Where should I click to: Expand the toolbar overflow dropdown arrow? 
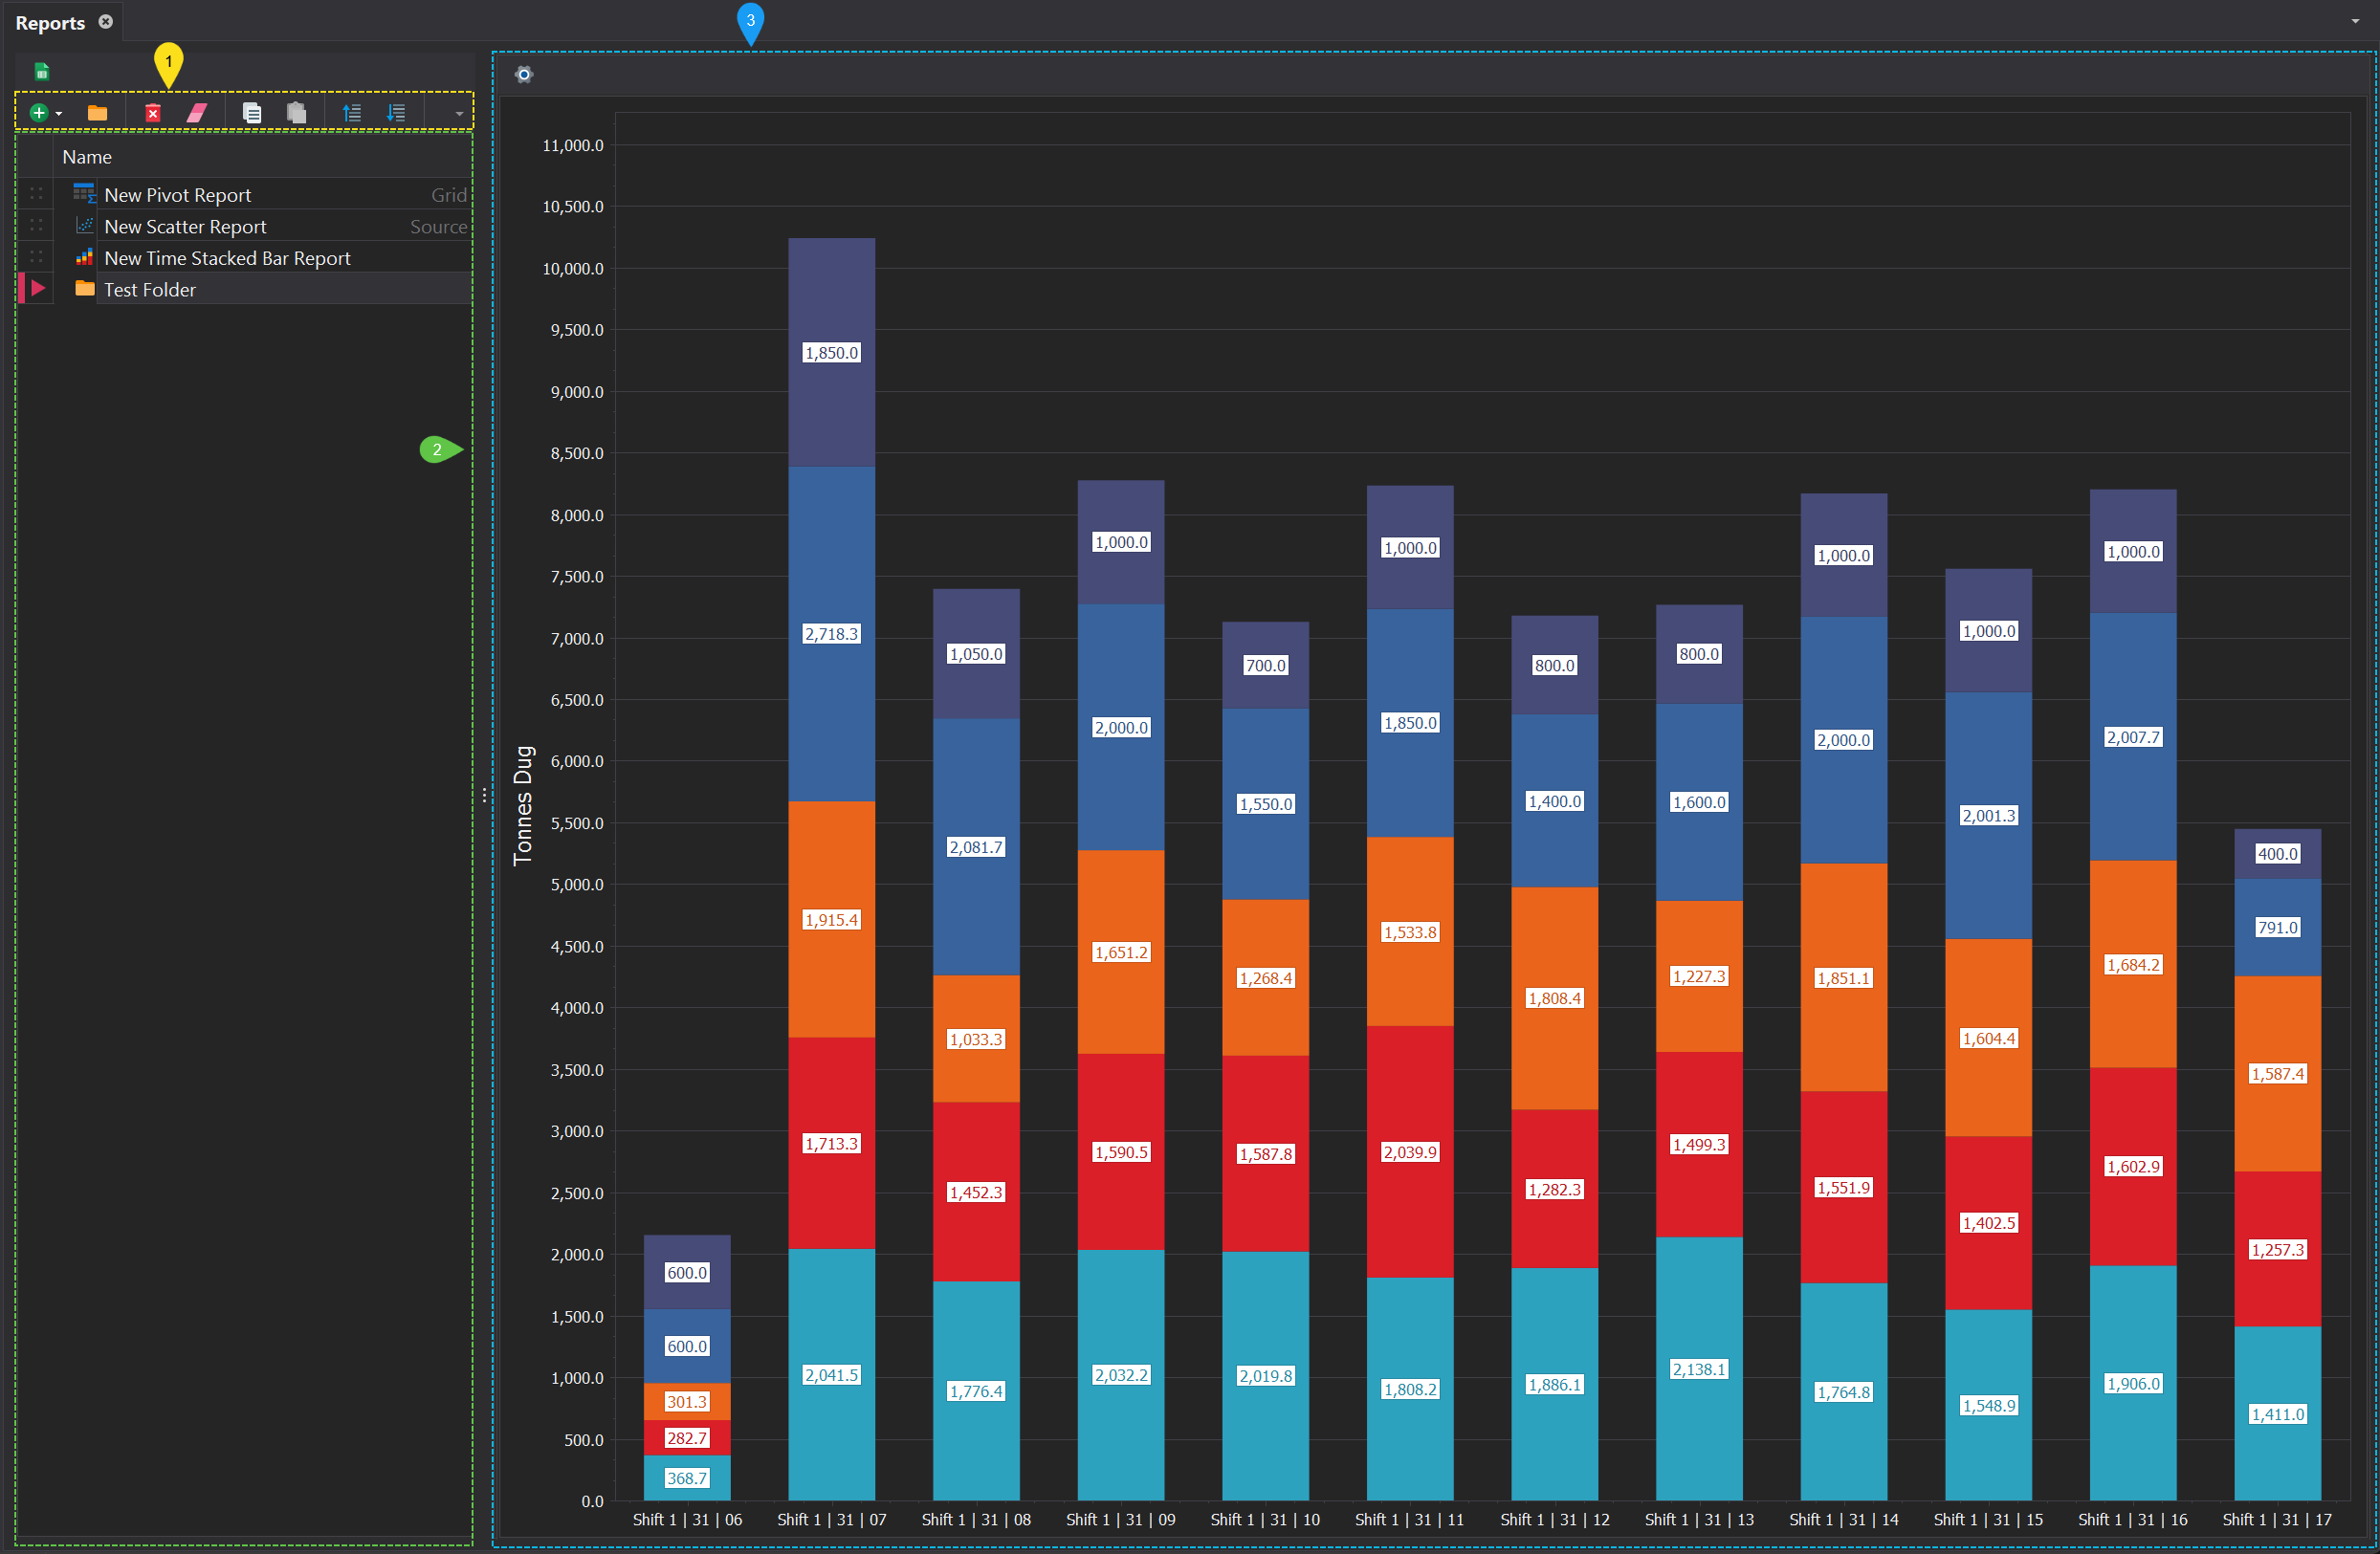(459, 114)
